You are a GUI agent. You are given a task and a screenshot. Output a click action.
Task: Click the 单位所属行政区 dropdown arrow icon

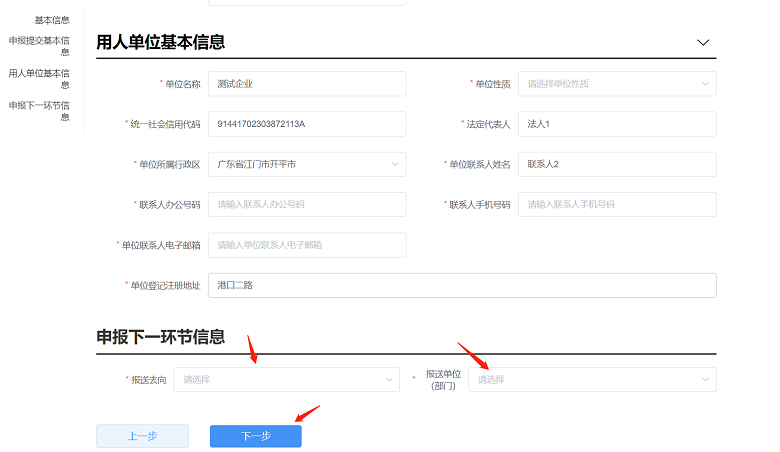(x=395, y=164)
